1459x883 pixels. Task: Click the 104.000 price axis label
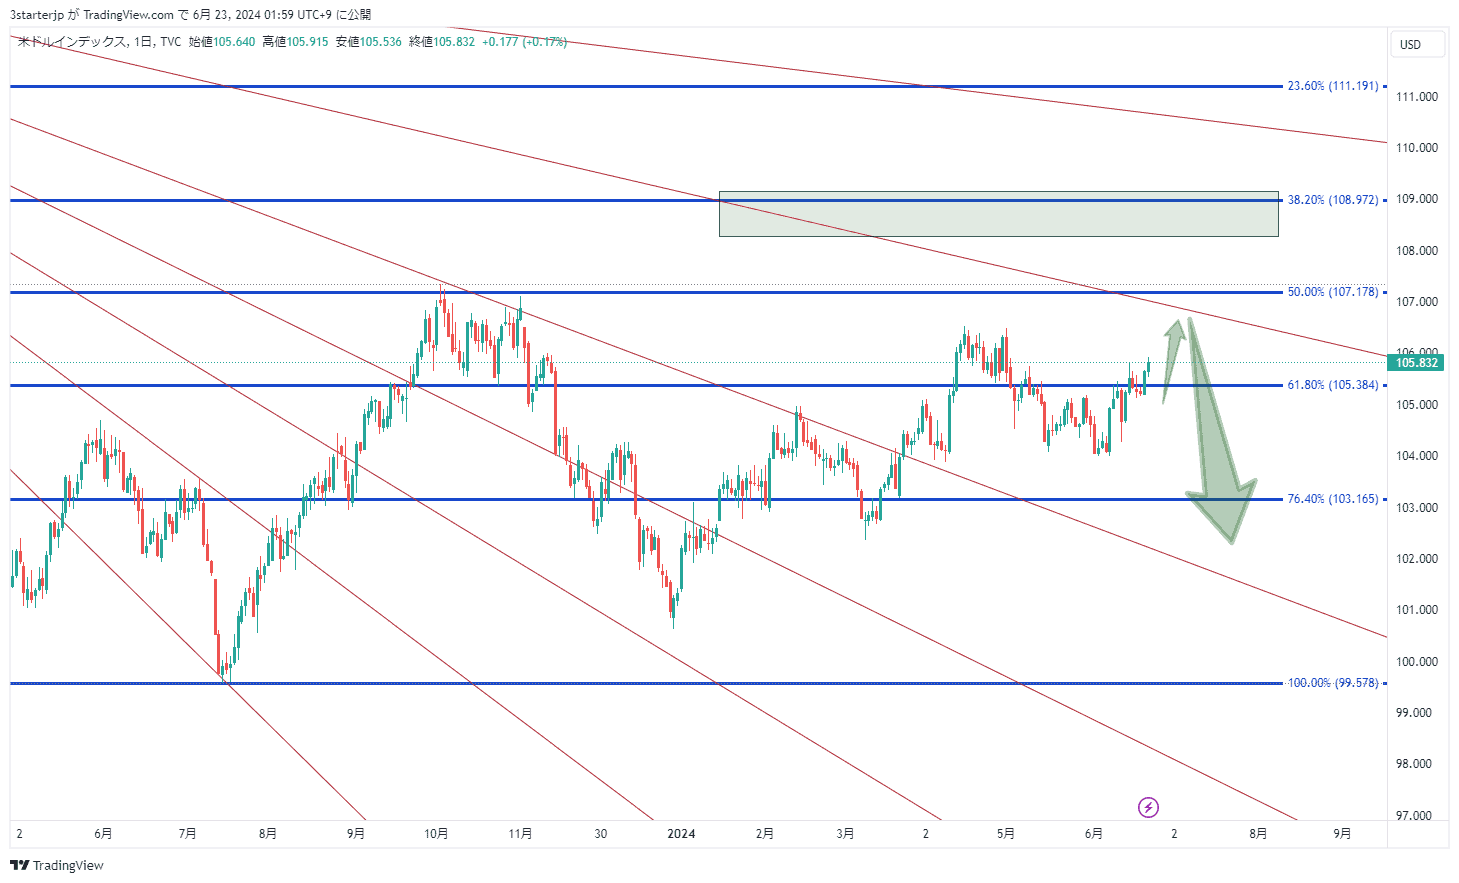[1417, 456]
